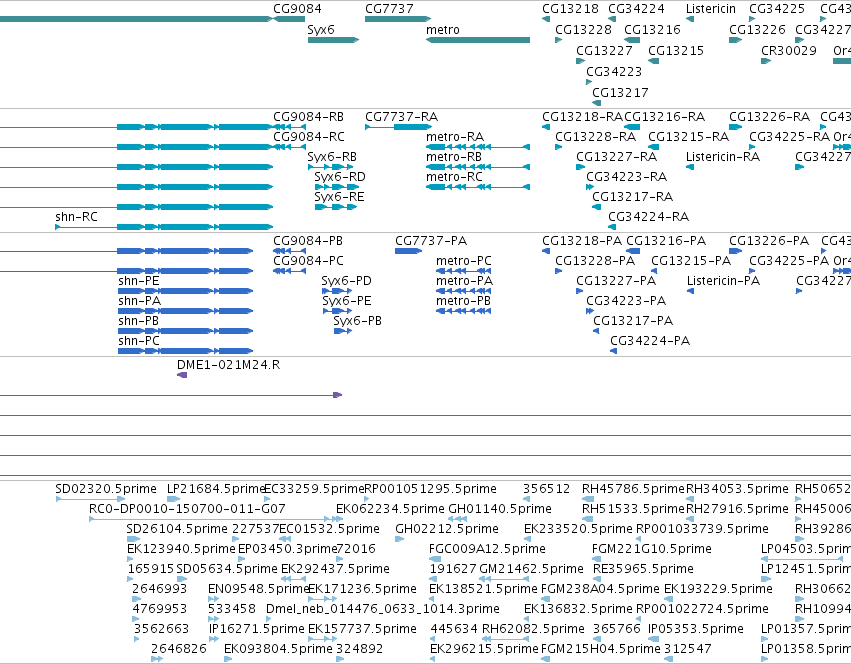Image resolution: width=851 pixels, height=664 pixels.
Task: Click the shn-PE protein label
Action: (139, 281)
